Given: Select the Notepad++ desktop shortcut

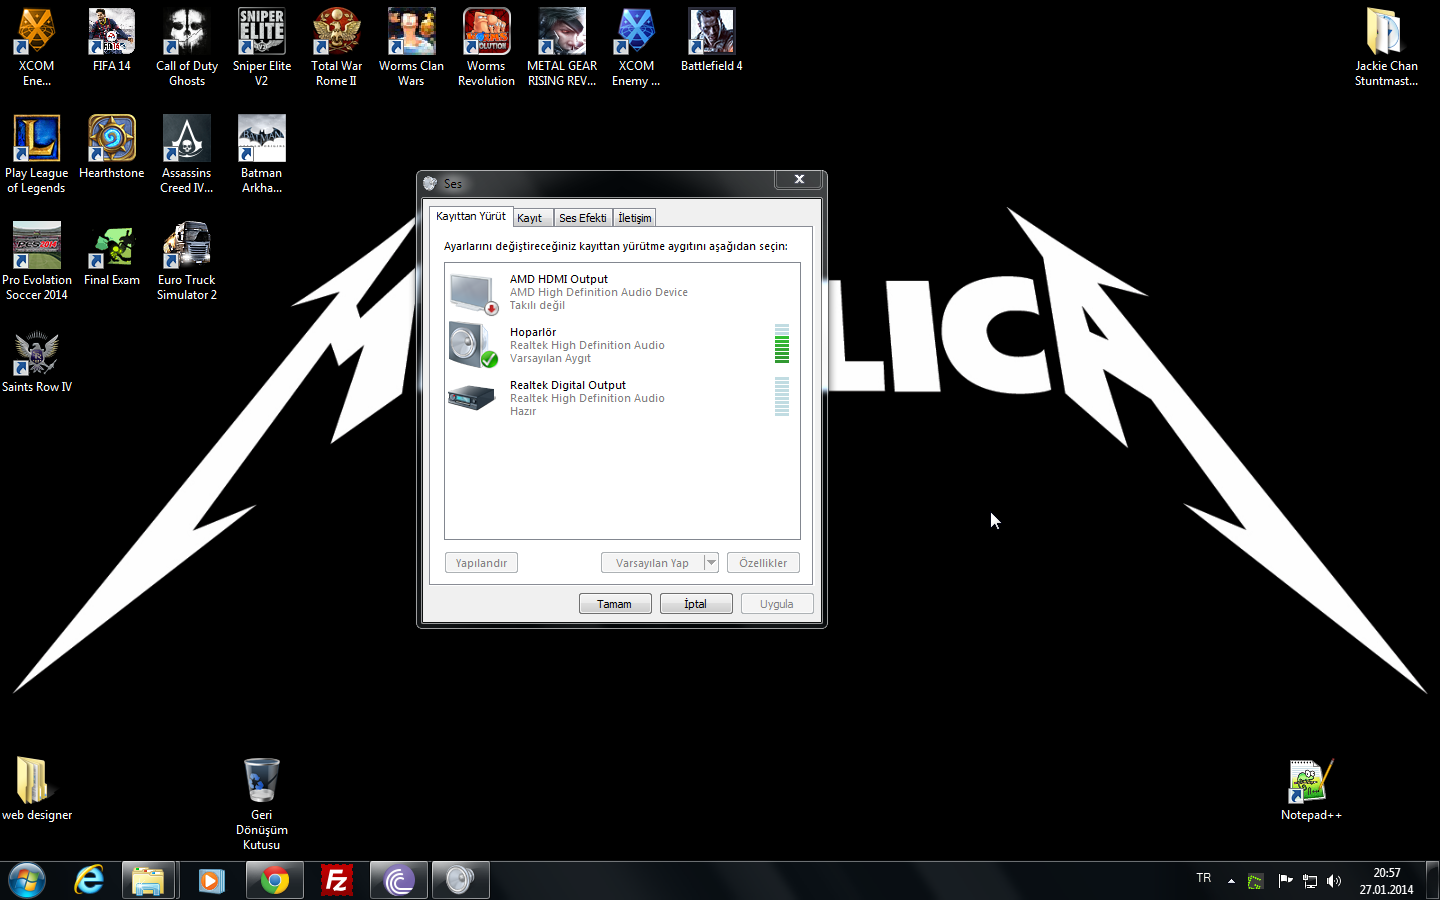Looking at the screenshot, I should click(1311, 789).
